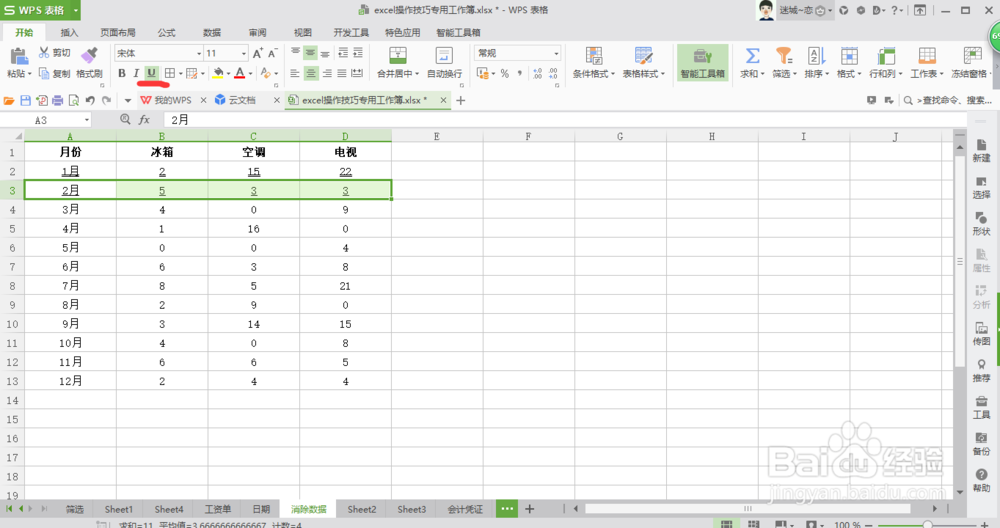Open the 帮助 help icon in right sidebar
The width and height of the screenshot is (1000, 528).
pyautogui.click(x=981, y=481)
